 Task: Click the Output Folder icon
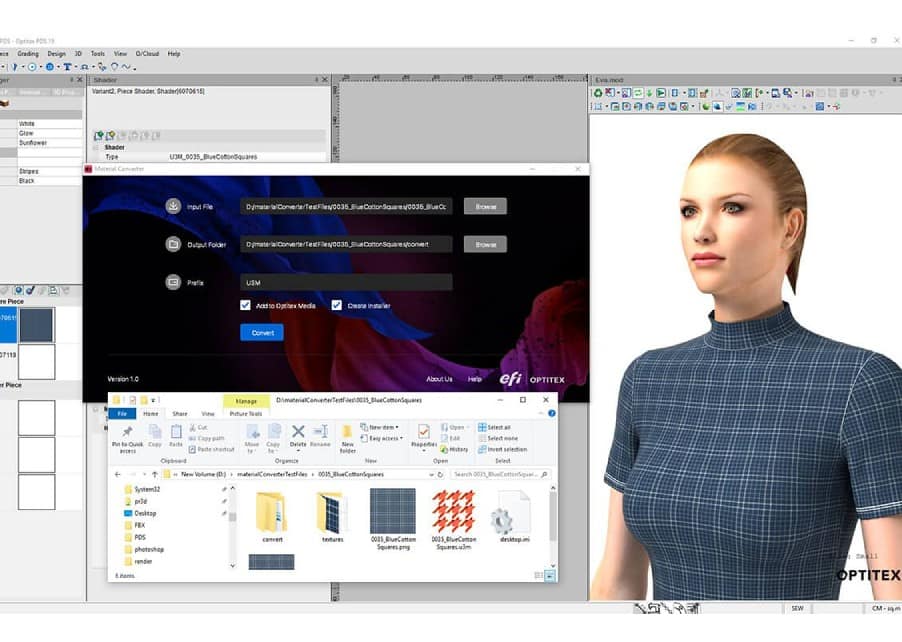pos(173,244)
